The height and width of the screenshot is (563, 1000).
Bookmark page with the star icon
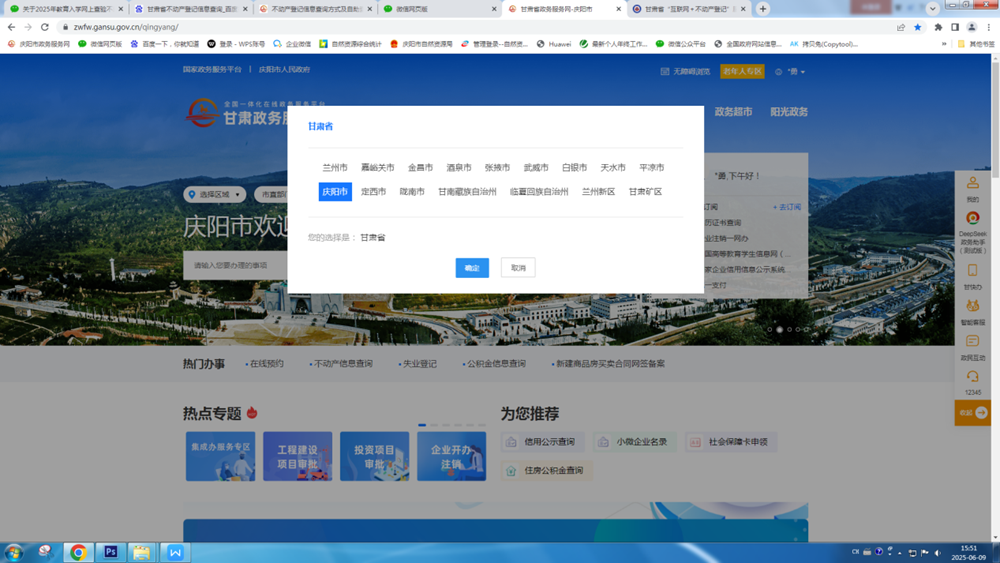coord(918,27)
